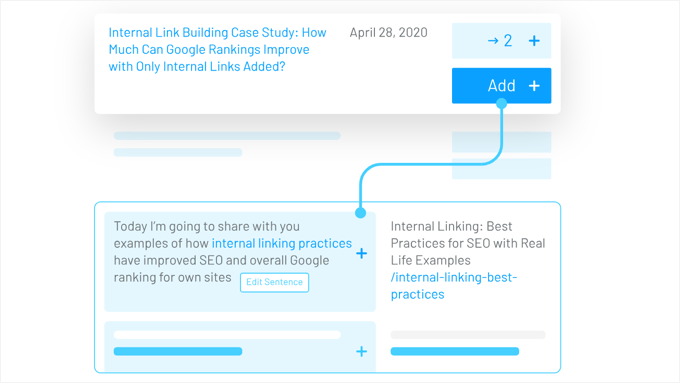
Task: Click the blue placeholder bar in second suggestion row
Action: 178,351
